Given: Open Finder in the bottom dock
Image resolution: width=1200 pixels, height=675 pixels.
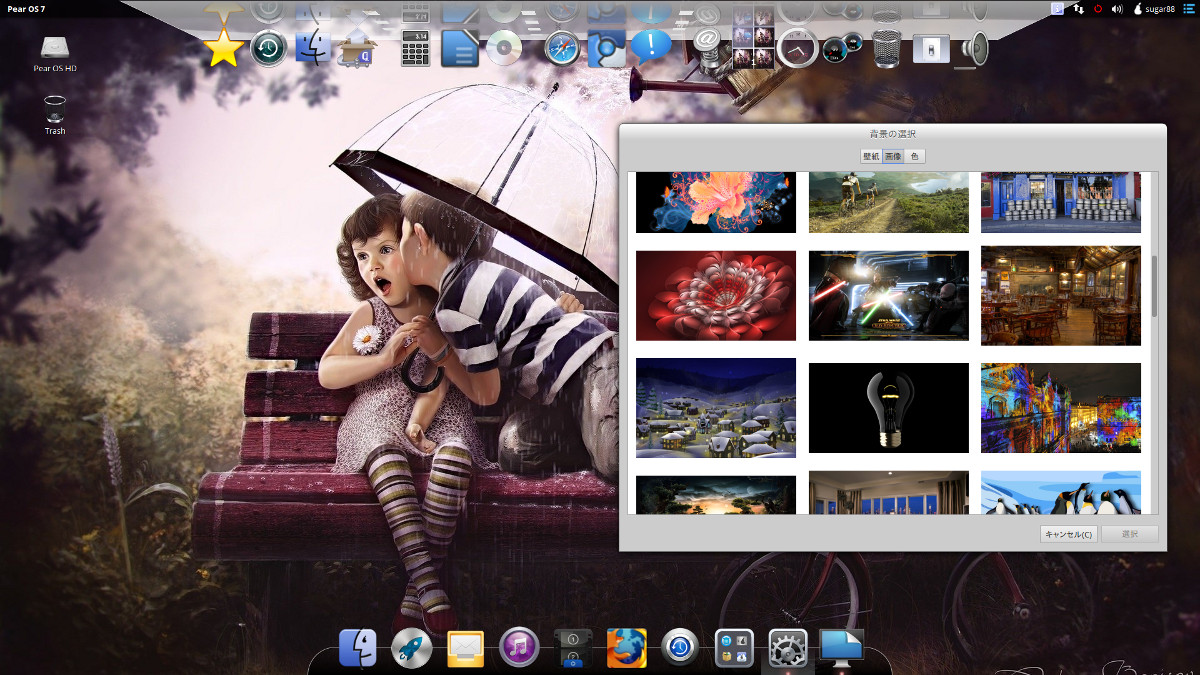Looking at the screenshot, I should [357, 648].
